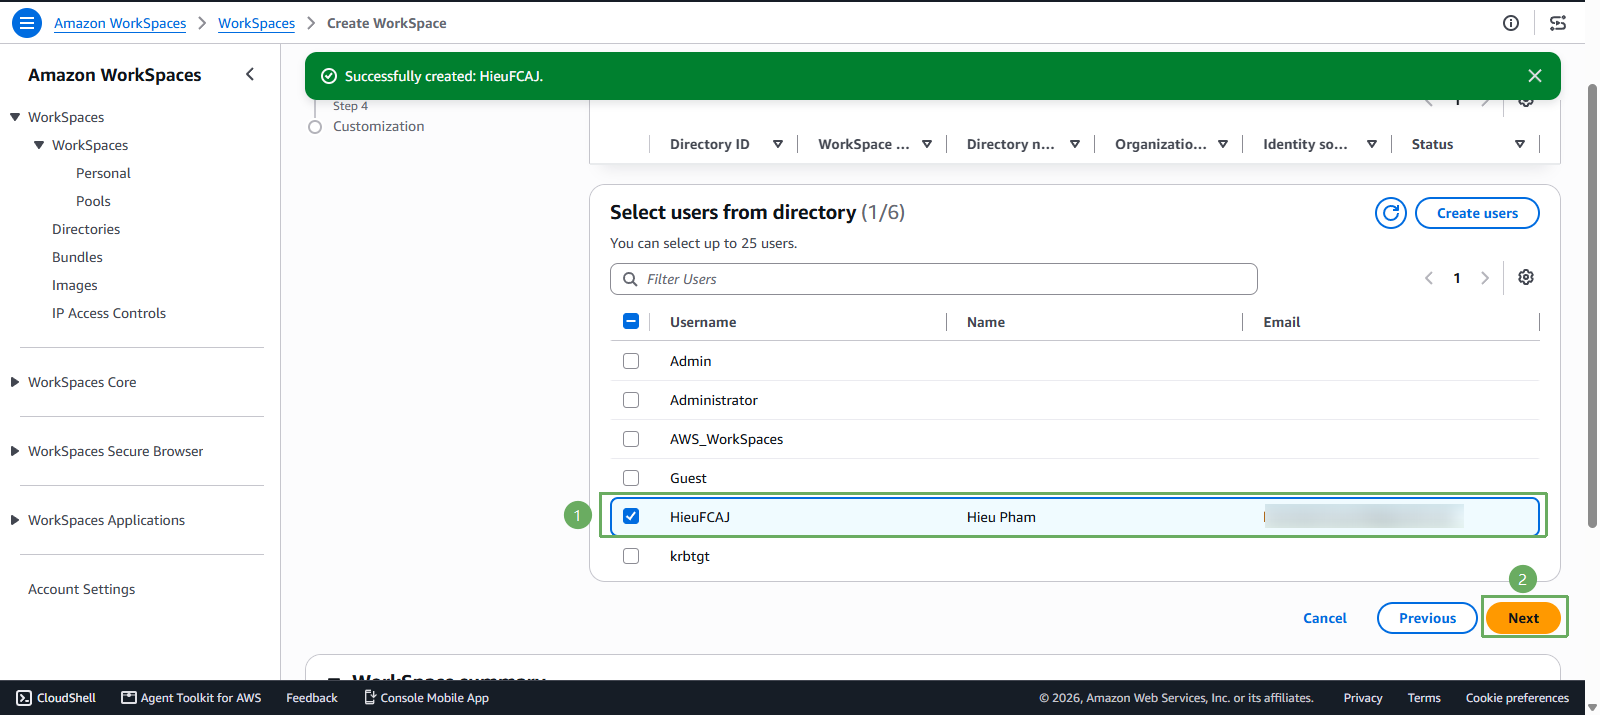Open Cookie preferences in footer

tap(1517, 698)
